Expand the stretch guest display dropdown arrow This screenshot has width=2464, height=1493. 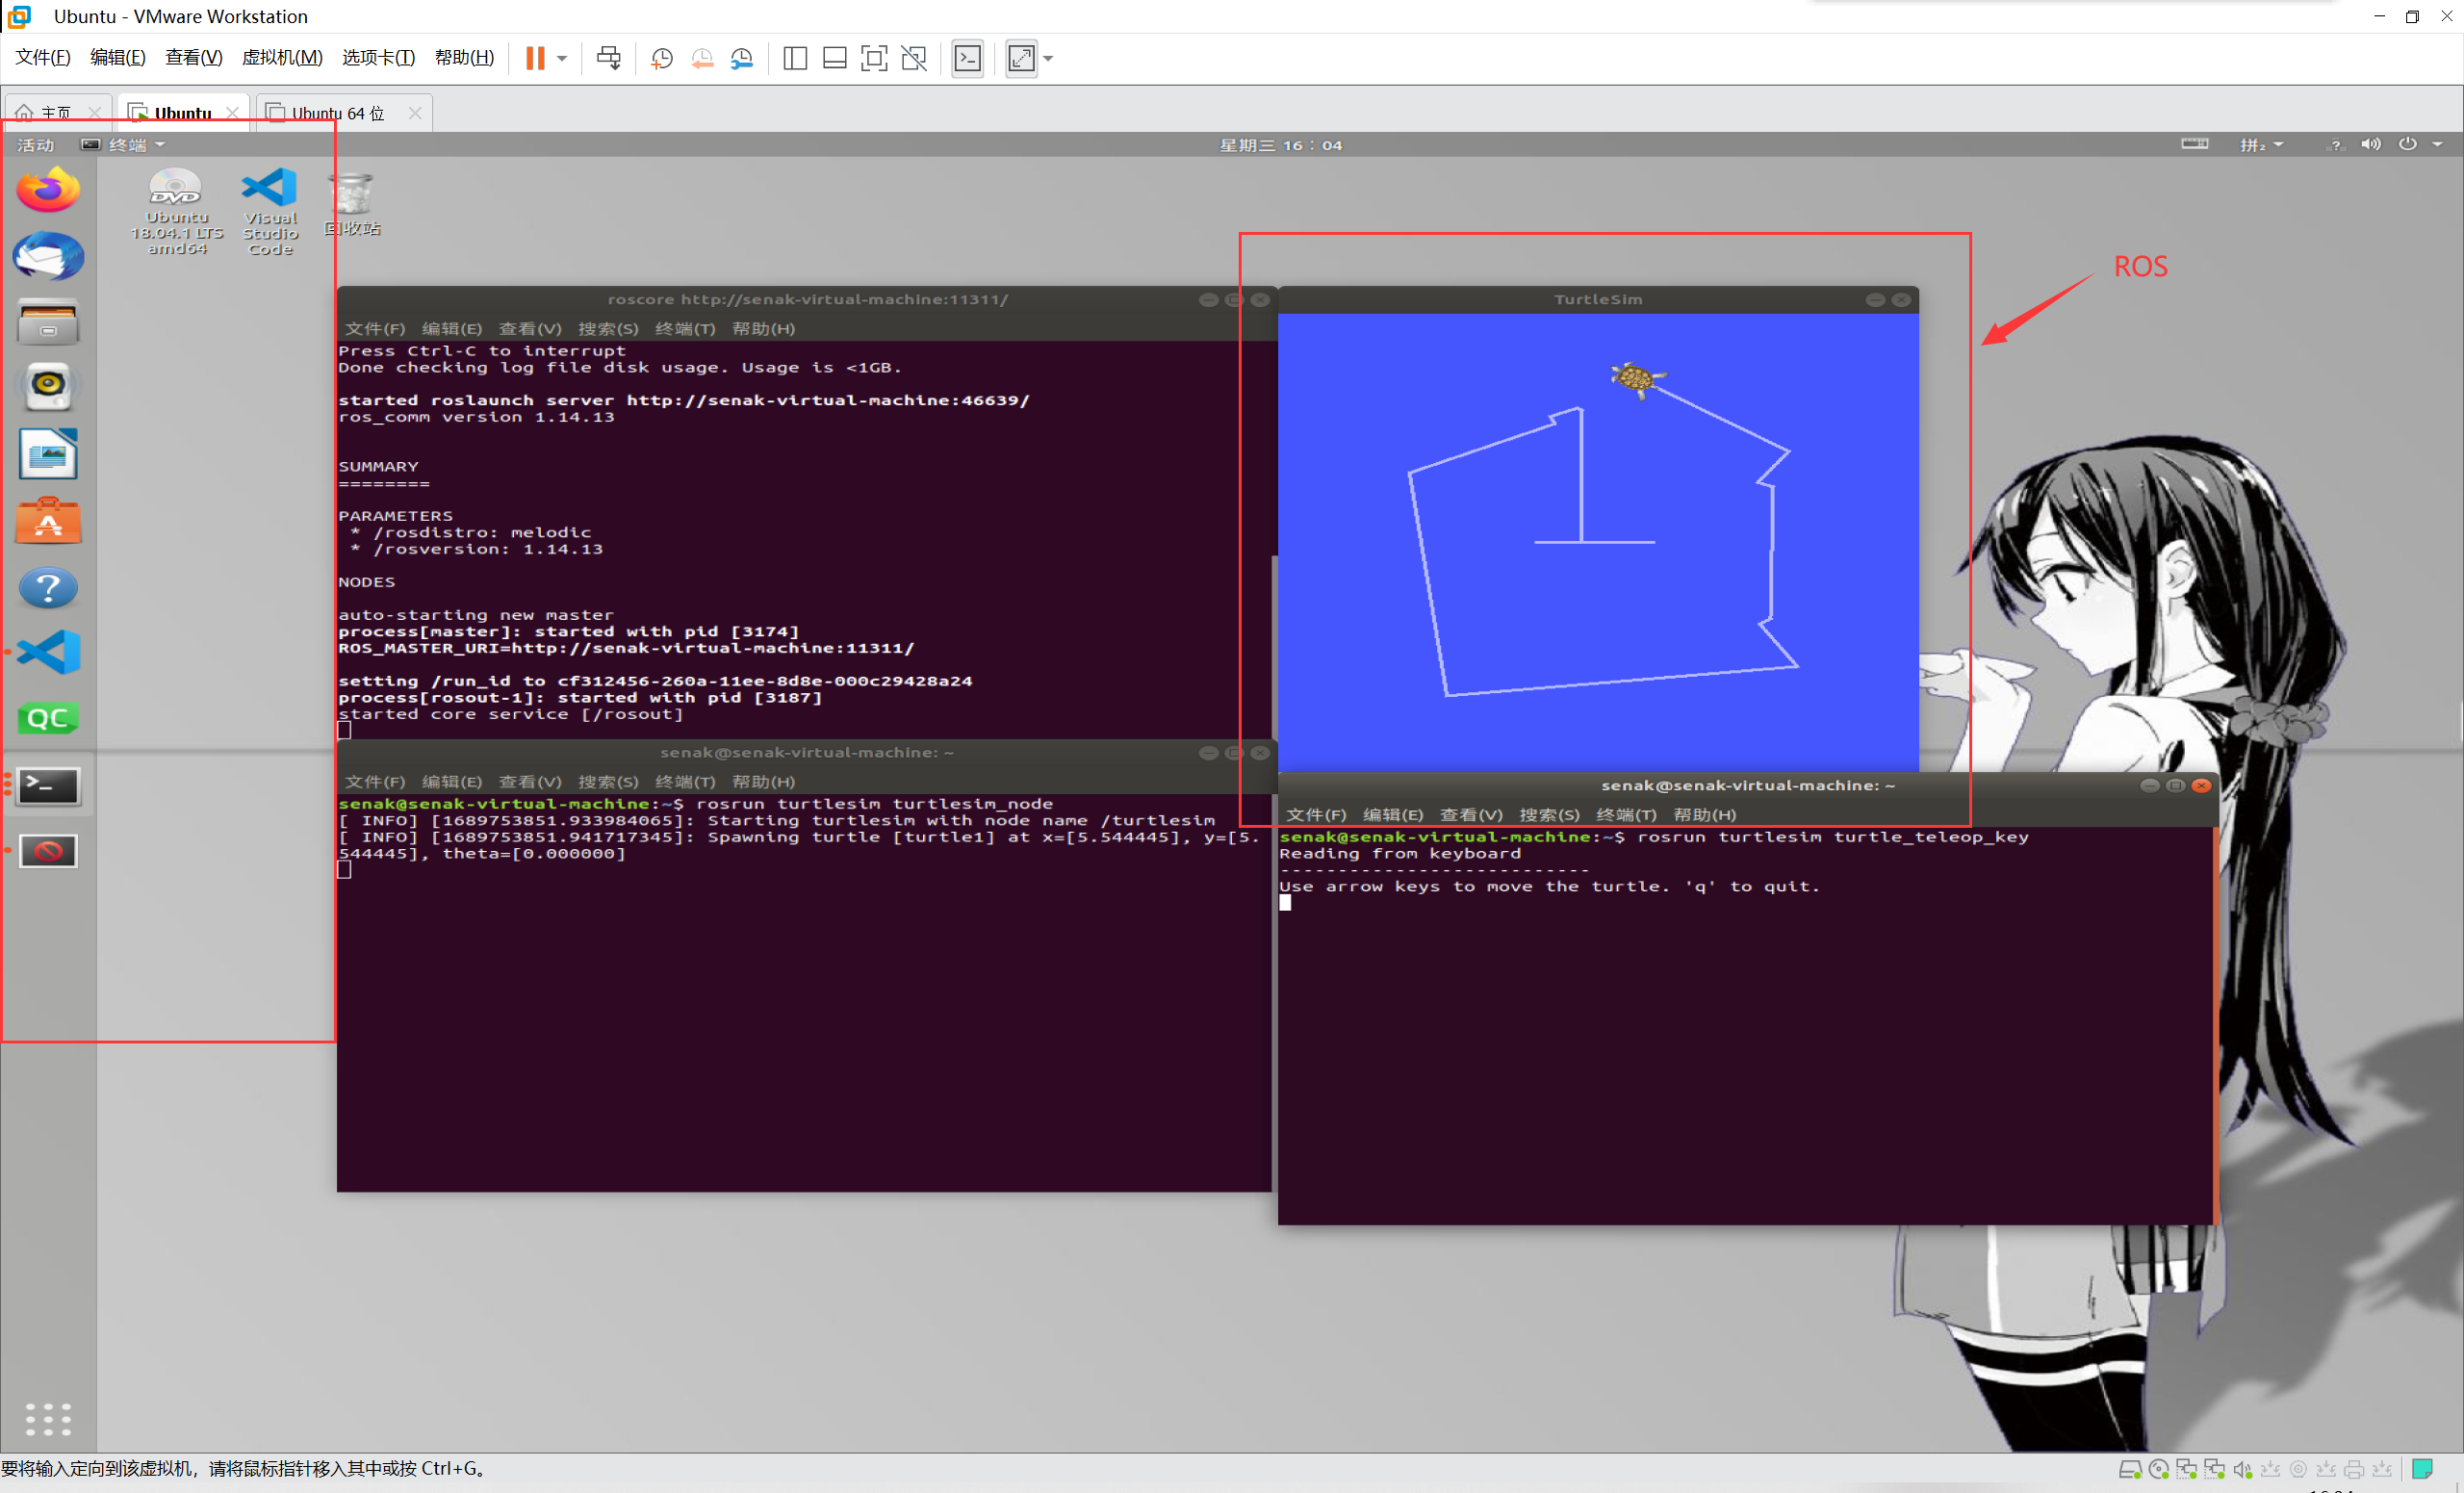click(1048, 58)
